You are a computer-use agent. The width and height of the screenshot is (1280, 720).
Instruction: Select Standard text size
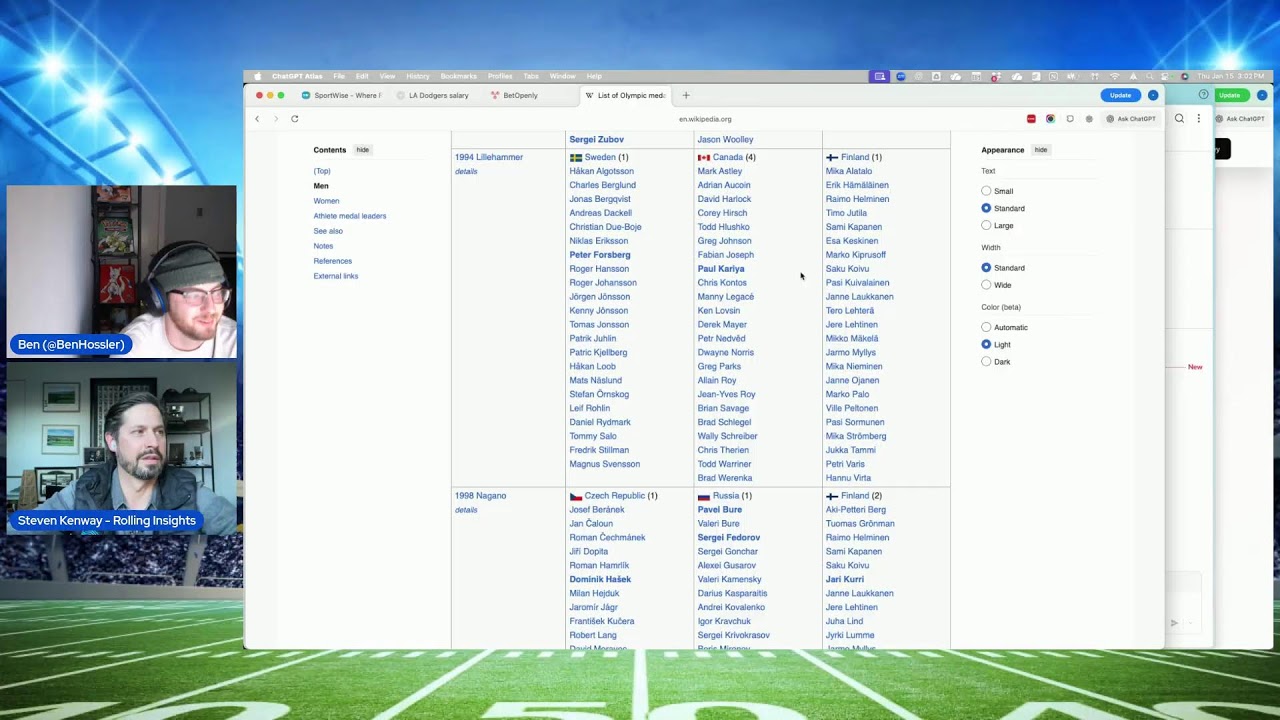(986, 208)
